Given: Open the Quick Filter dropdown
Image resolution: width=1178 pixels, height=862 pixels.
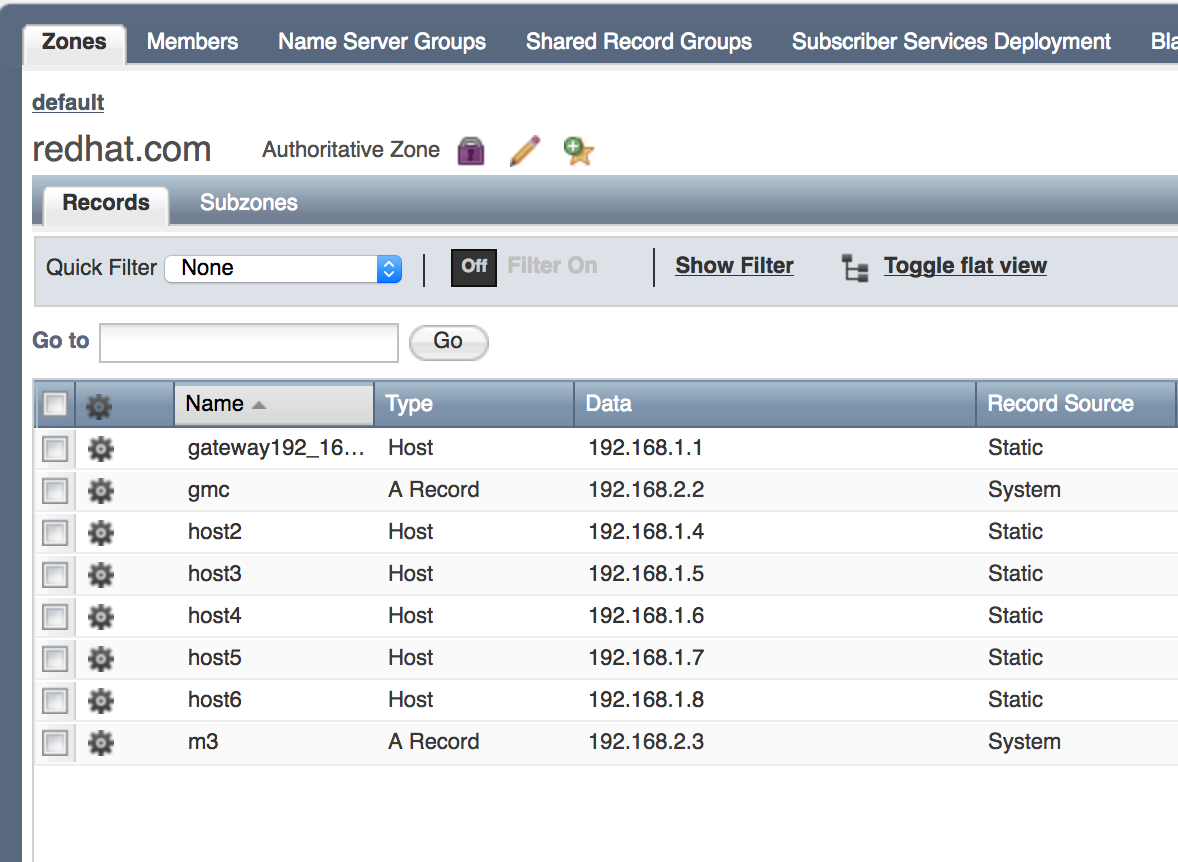Looking at the screenshot, I should pos(283,267).
